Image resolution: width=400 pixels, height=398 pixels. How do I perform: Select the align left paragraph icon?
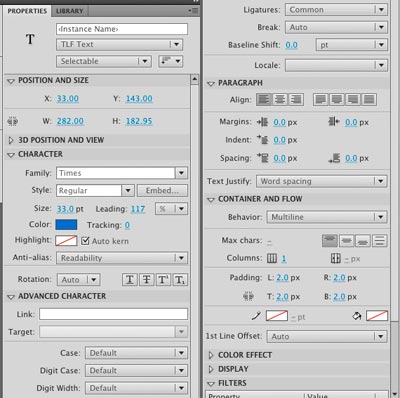coord(264,99)
